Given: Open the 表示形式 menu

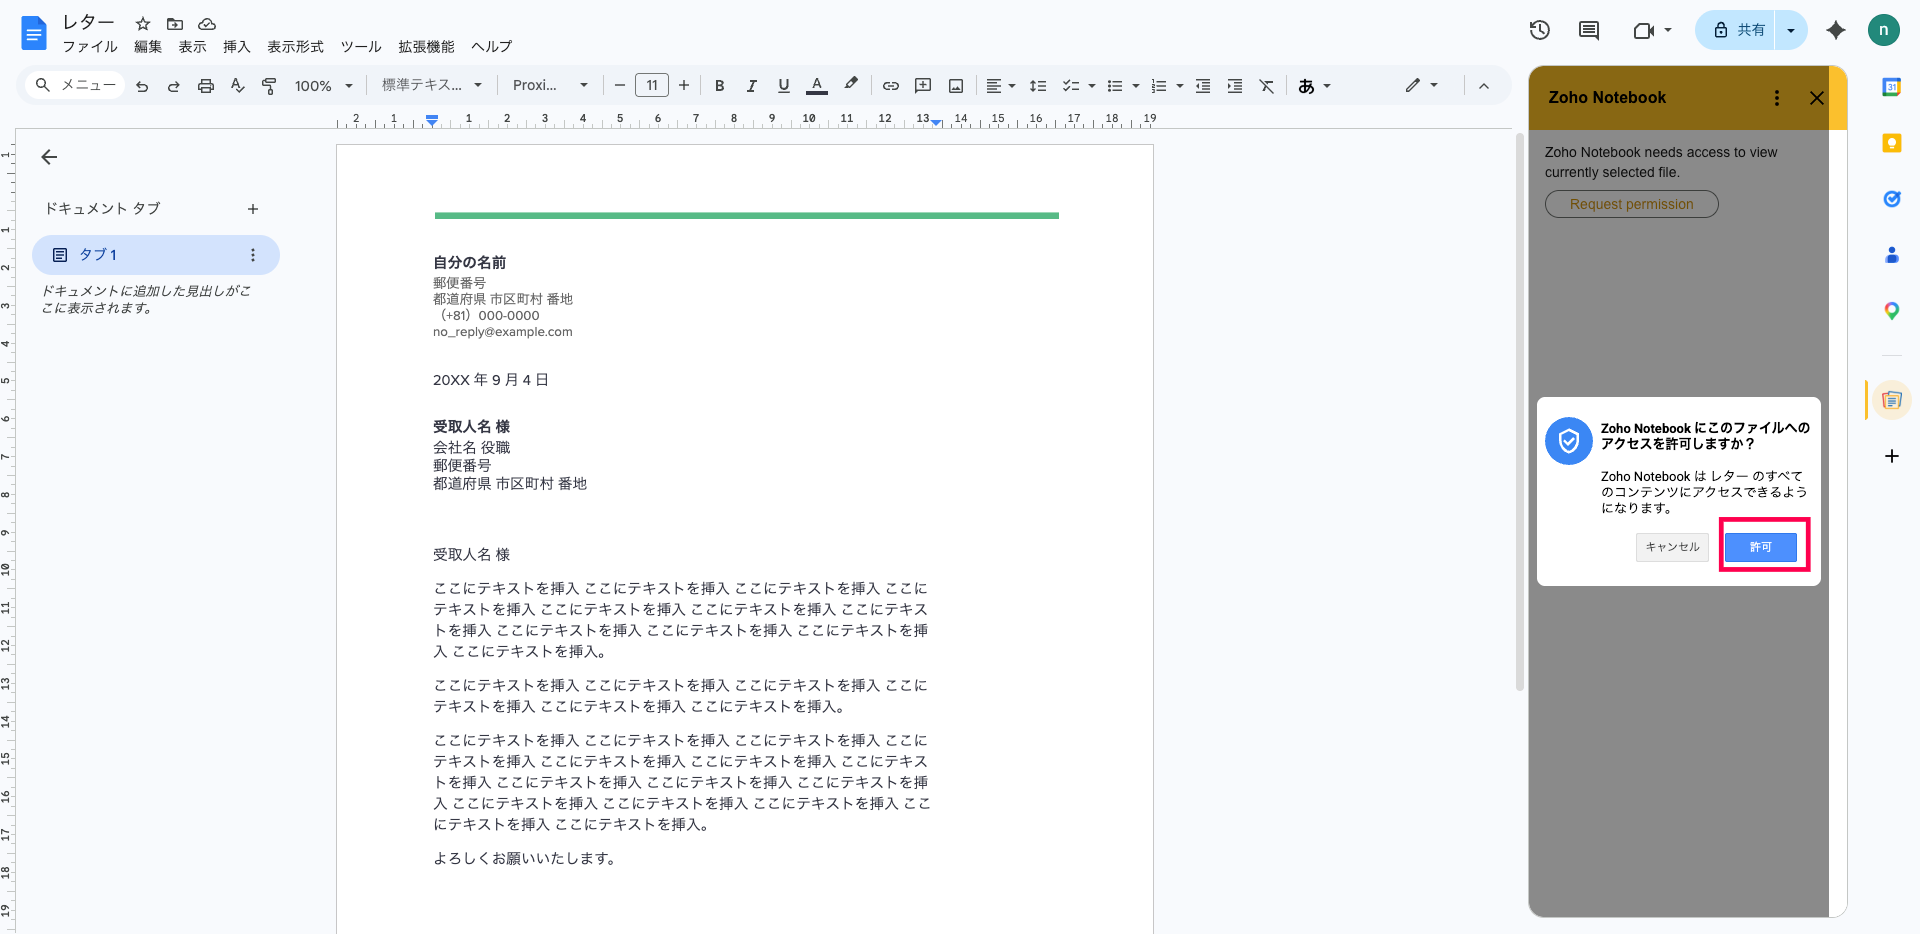Looking at the screenshot, I should point(295,47).
